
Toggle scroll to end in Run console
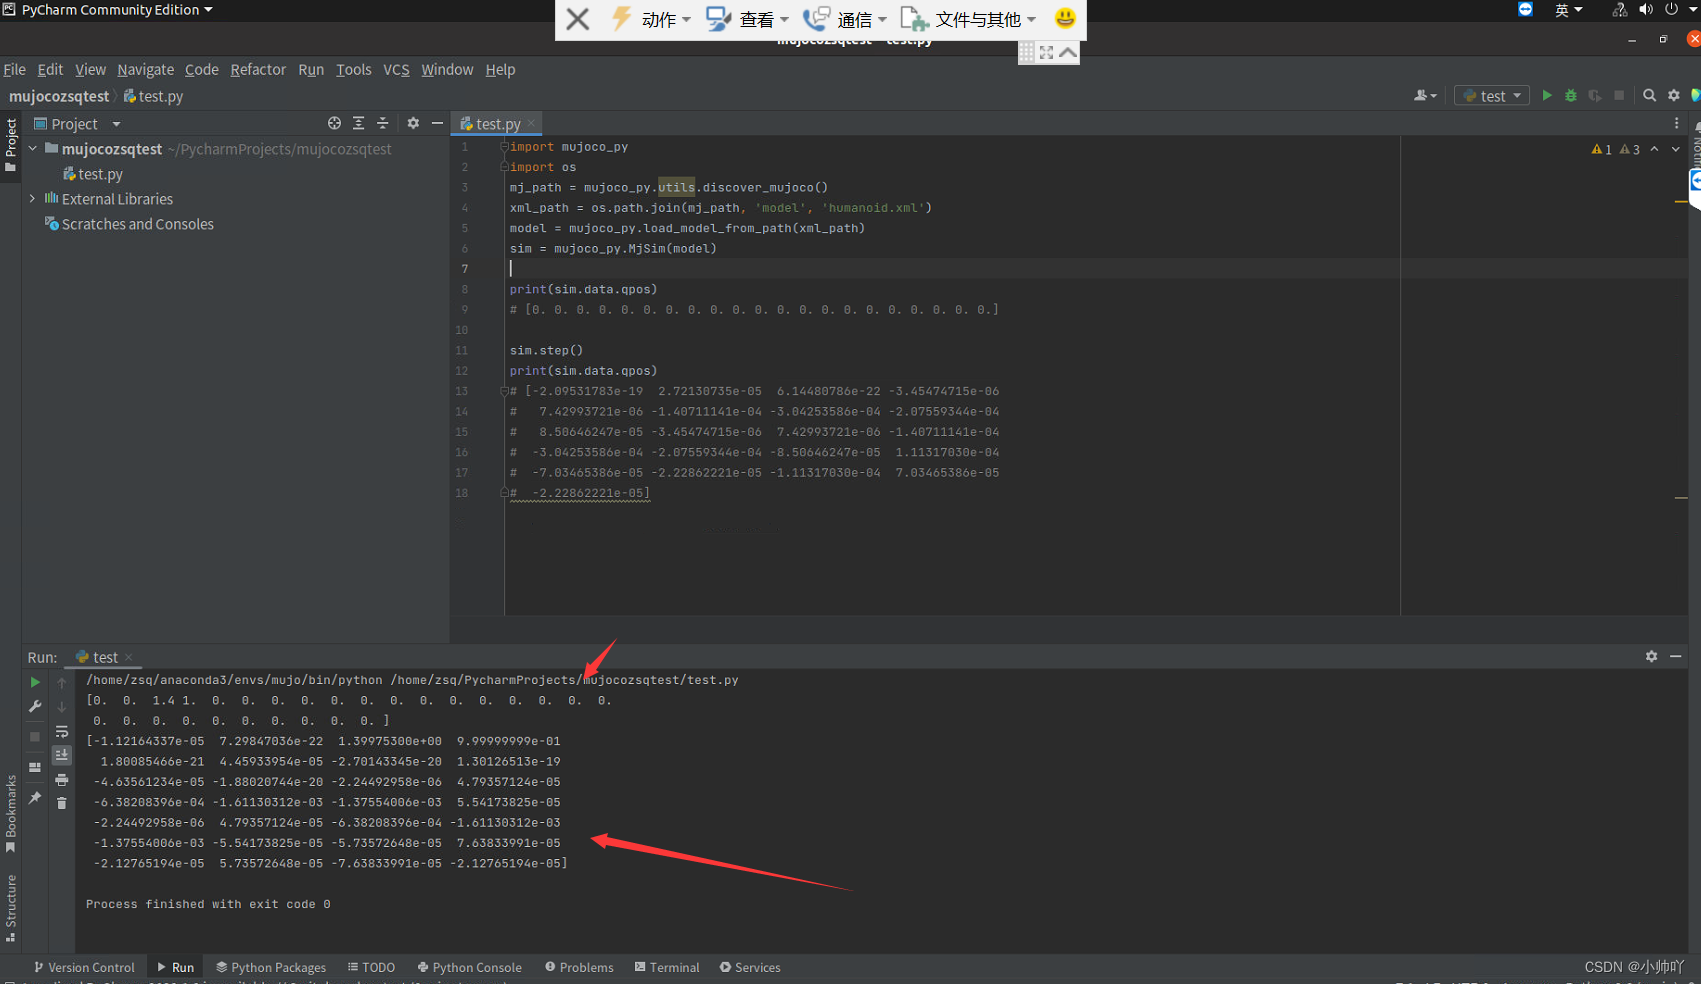62,755
